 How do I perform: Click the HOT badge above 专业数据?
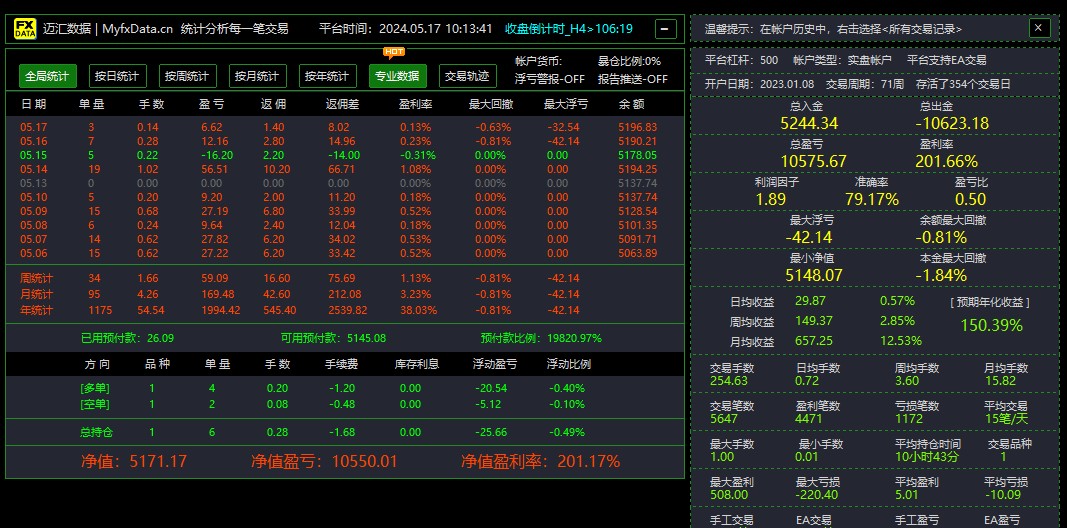[394, 52]
